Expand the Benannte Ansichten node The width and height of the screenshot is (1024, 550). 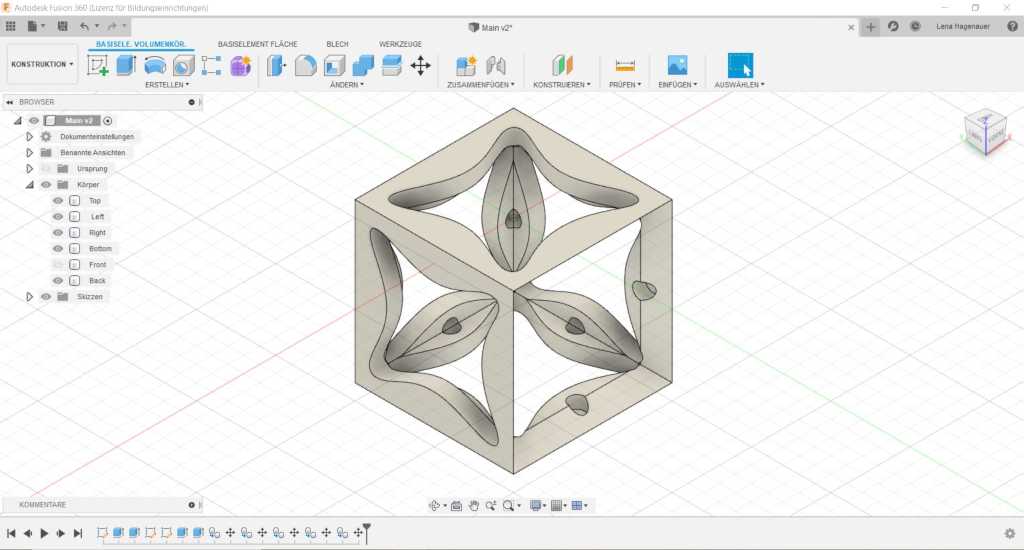point(29,152)
